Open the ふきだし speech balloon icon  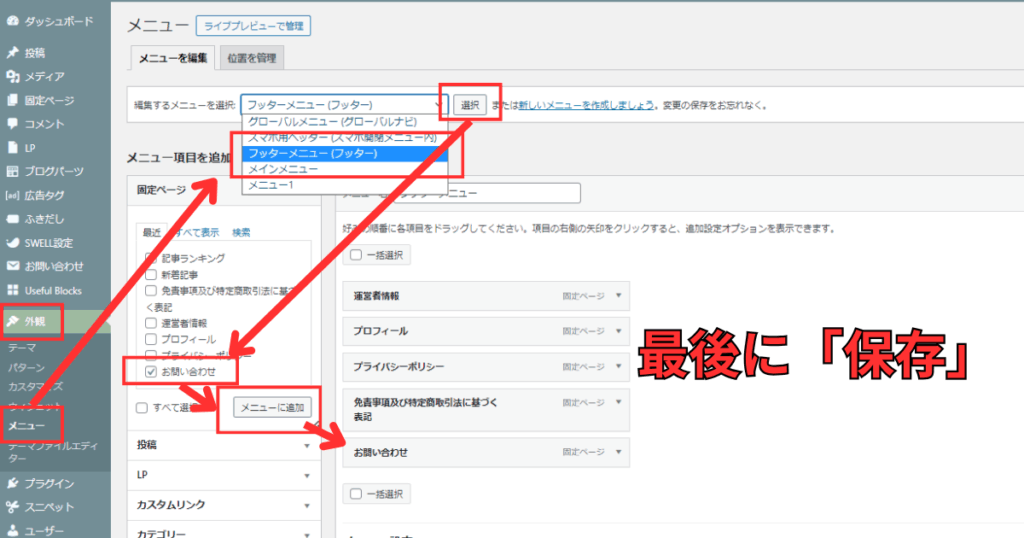[12, 219]
